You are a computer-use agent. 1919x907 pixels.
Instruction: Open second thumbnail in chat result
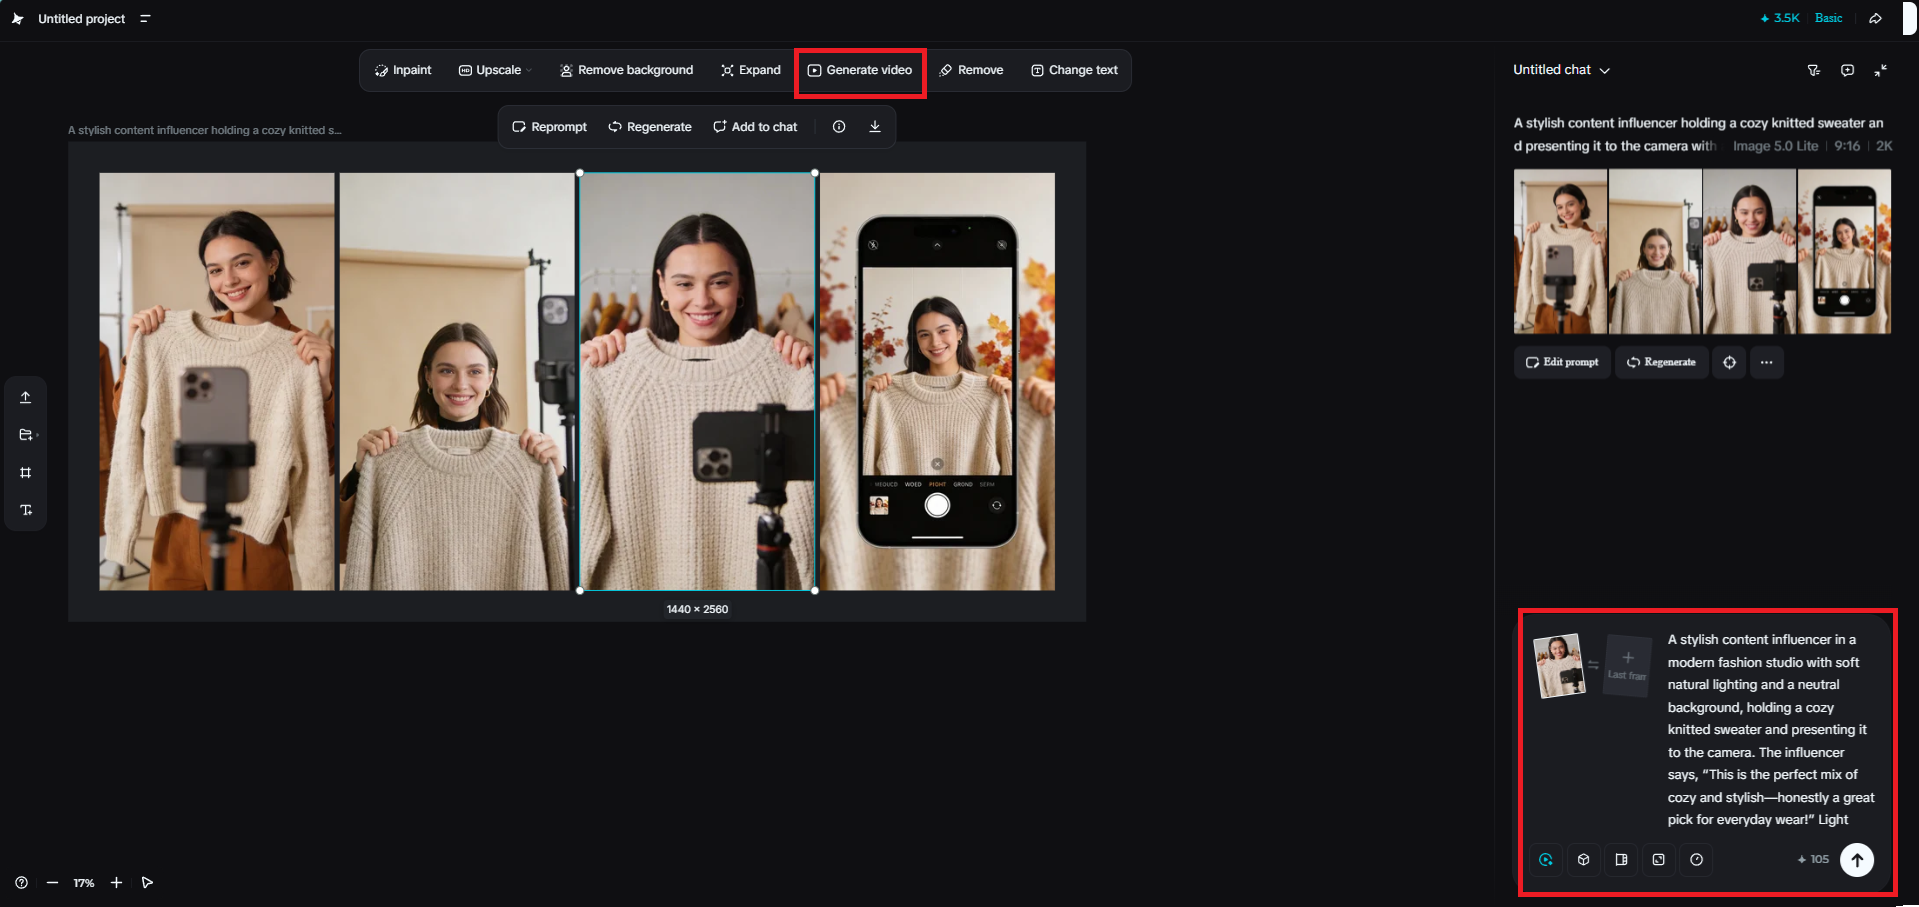coord(1655,251)
